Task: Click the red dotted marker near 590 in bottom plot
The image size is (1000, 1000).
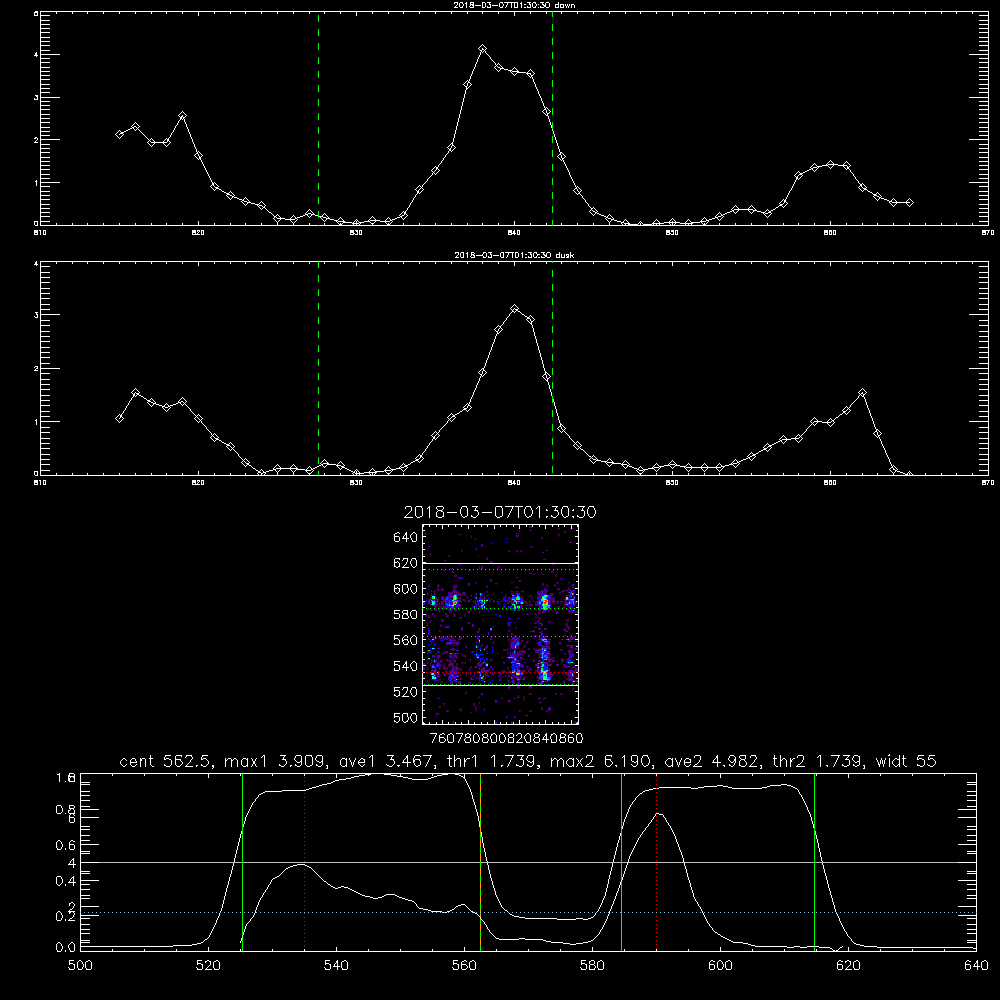Action: 657,861
